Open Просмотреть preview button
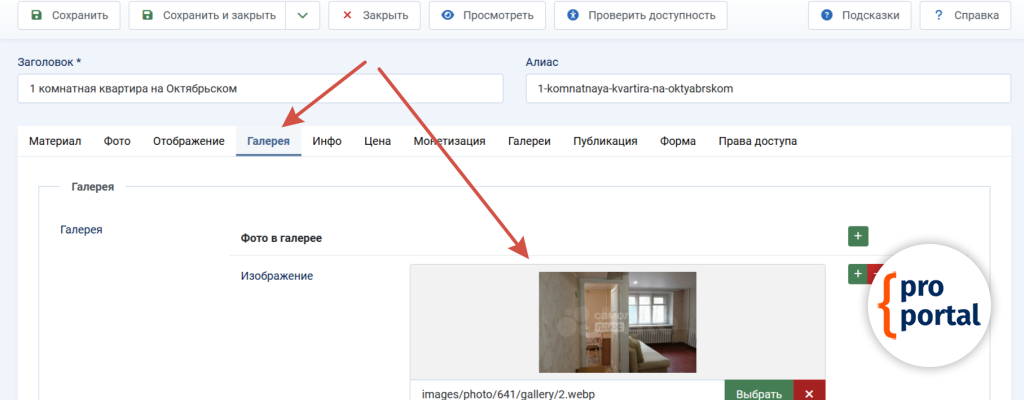 pos(488,16)
